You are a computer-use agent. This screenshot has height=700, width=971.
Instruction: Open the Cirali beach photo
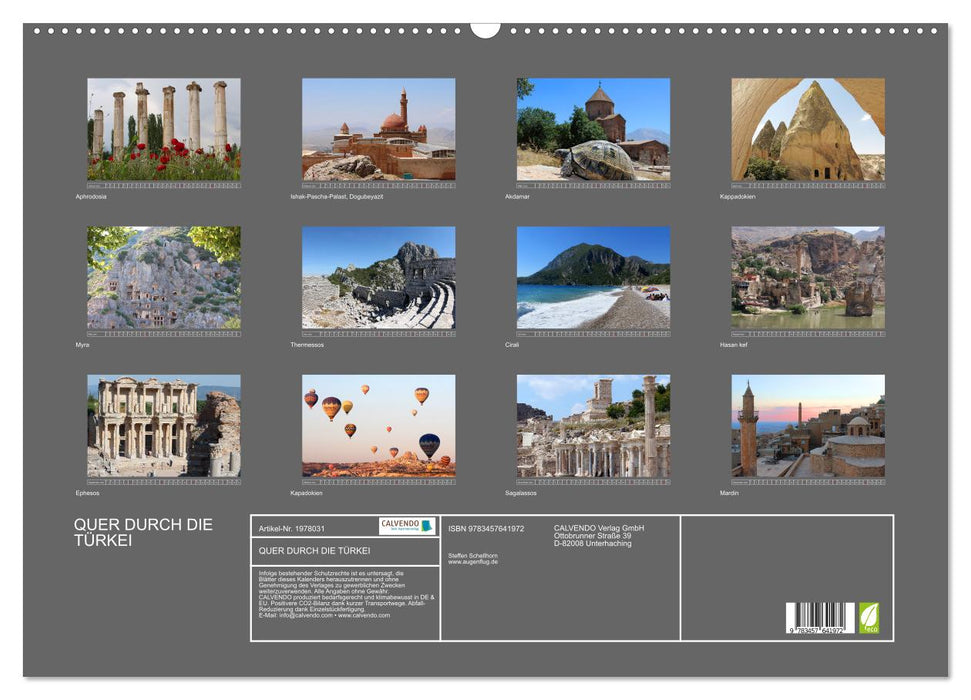[593, 277]
